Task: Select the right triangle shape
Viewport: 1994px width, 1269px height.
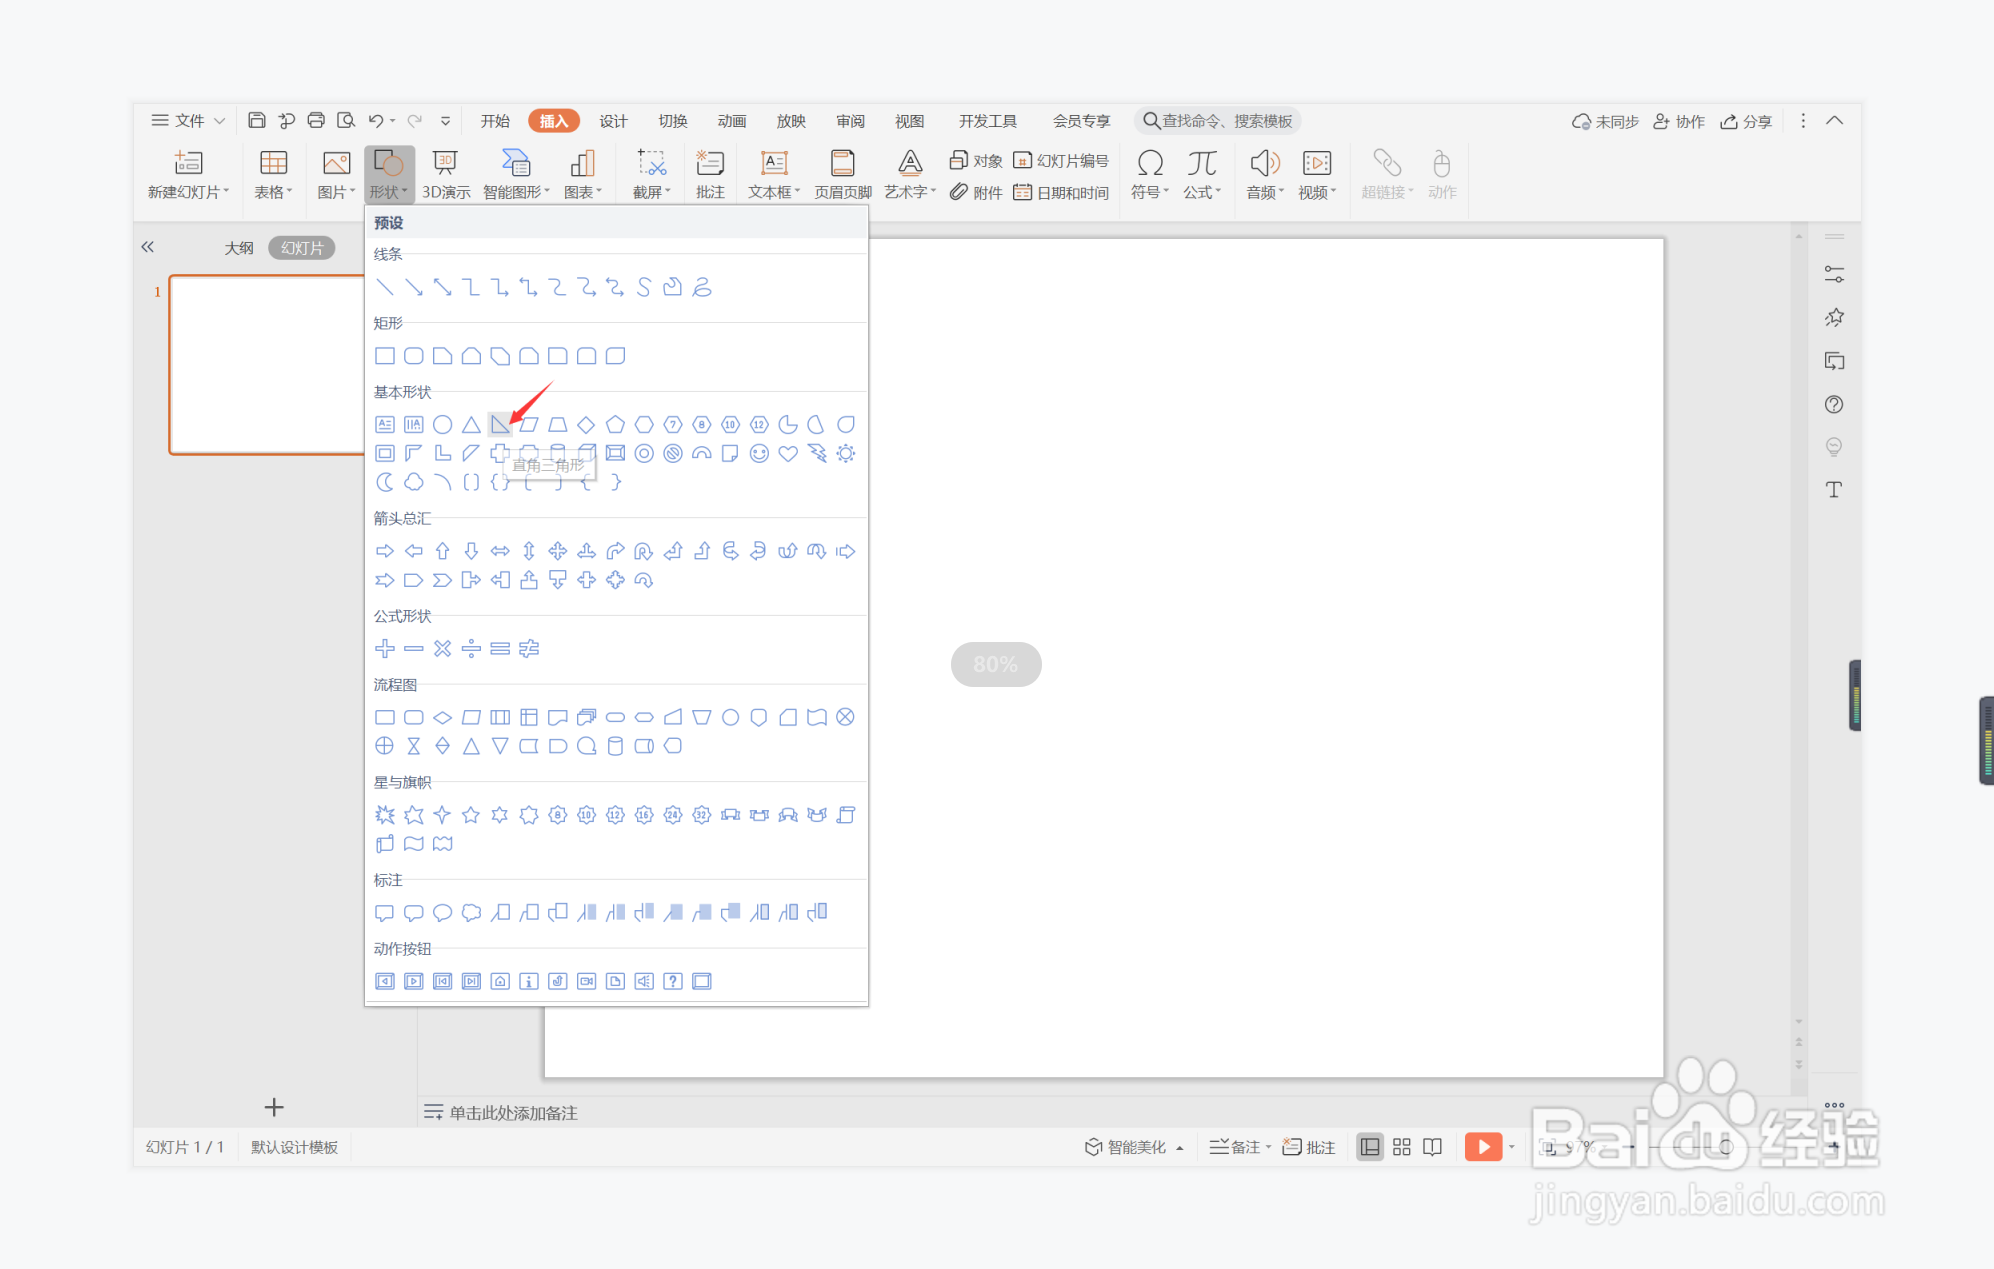Action: (x=500, y=425)
